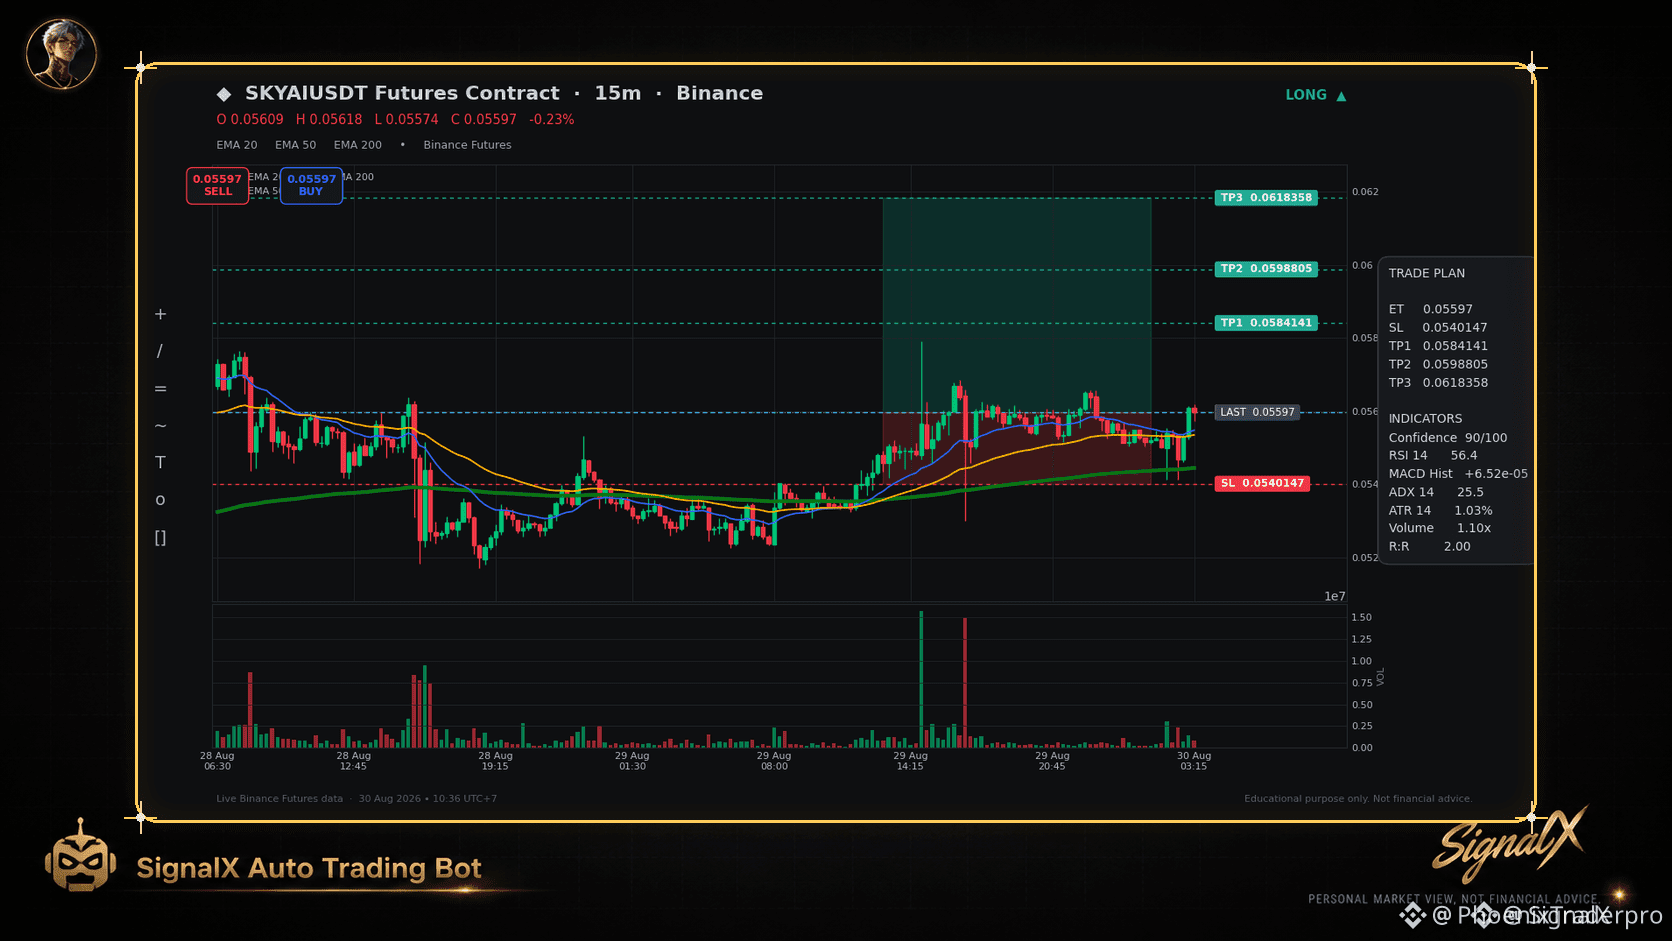Click the 29 Aug 14:15 time label
The height and width of the screenshot is (941, 1672).
911,761
